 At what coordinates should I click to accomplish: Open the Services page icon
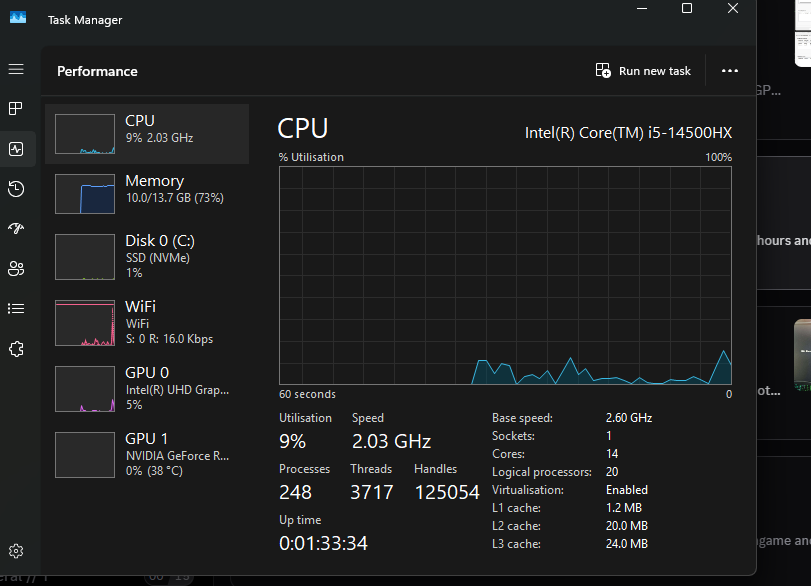coord(16,348)
